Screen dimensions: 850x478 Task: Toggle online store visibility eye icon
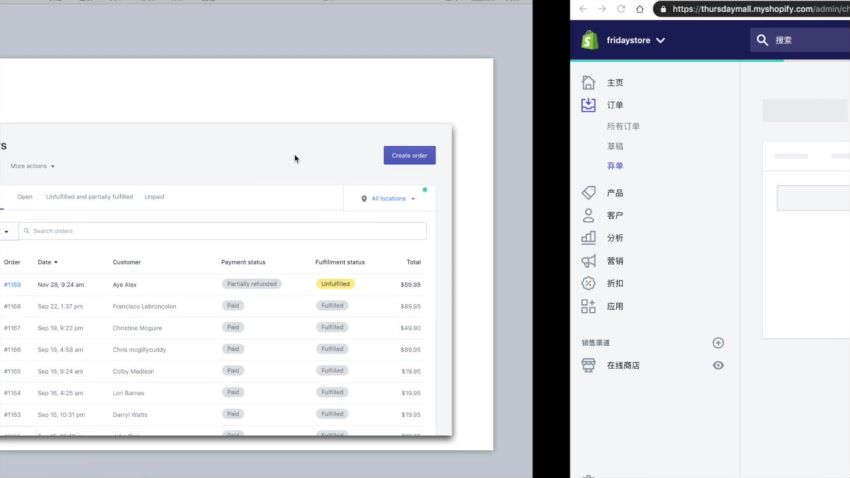[718, 366]
